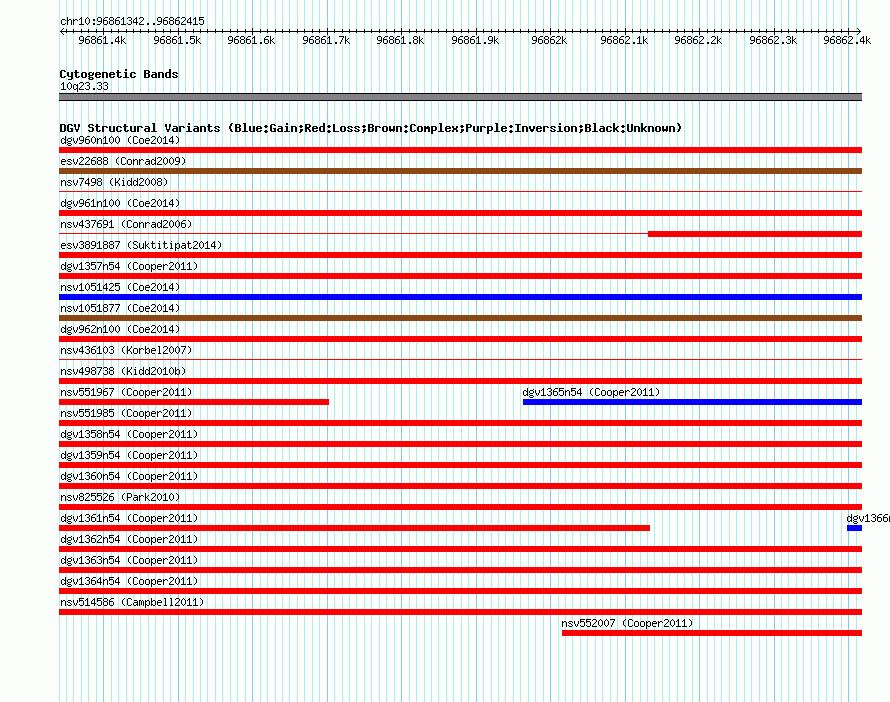
Task: Open the nsv7498 (Kidd2008) variant label
Action: tap(114, 182)
